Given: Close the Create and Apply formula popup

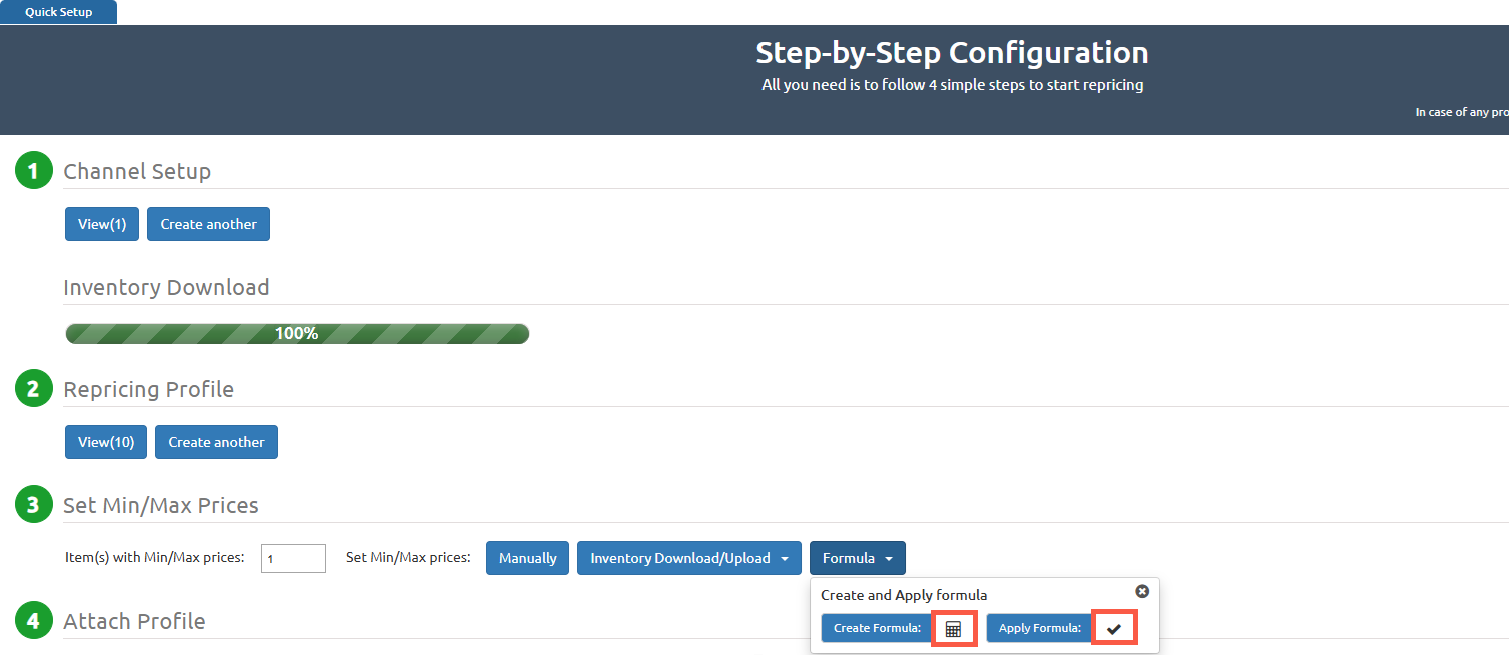Looking at the screenshot, I should click(1142, 592).
